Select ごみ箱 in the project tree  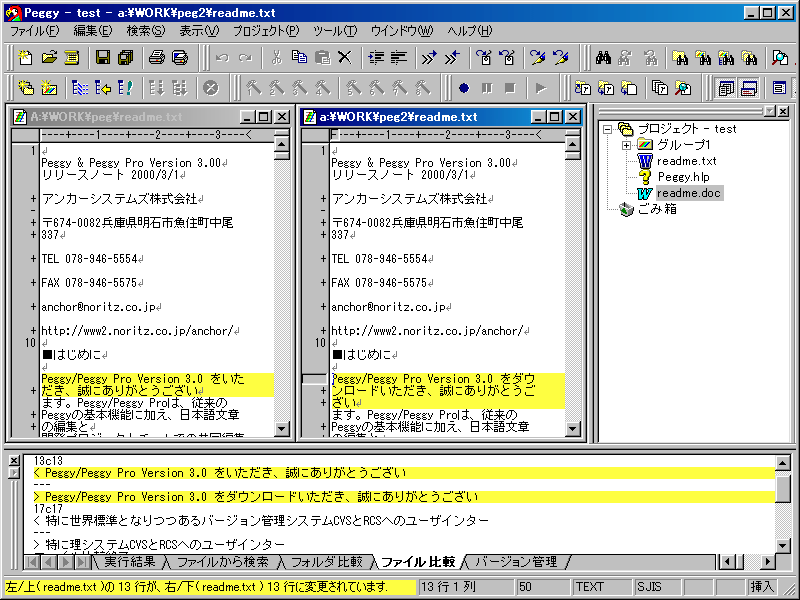tap(657, 209)
